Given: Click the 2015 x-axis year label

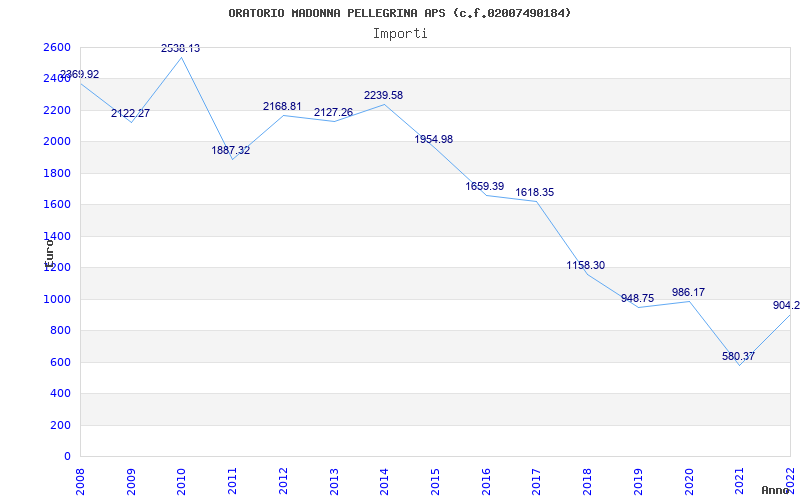Looking at the screenshot, I should pyautogui.click(x=435, y=482).
